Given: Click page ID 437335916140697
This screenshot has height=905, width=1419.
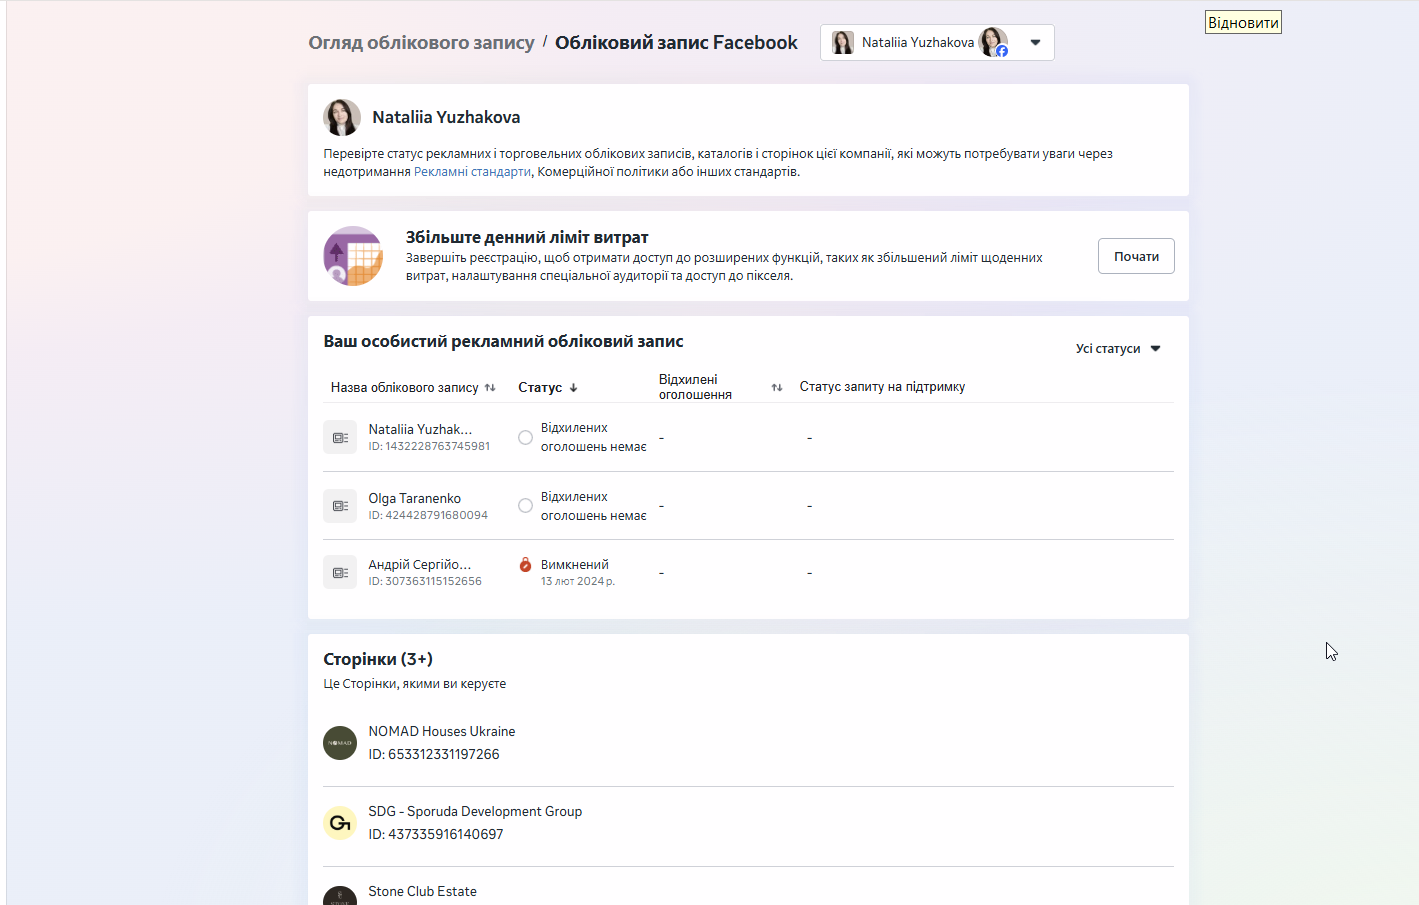Looking at the screenshot, I should (436, 834).
